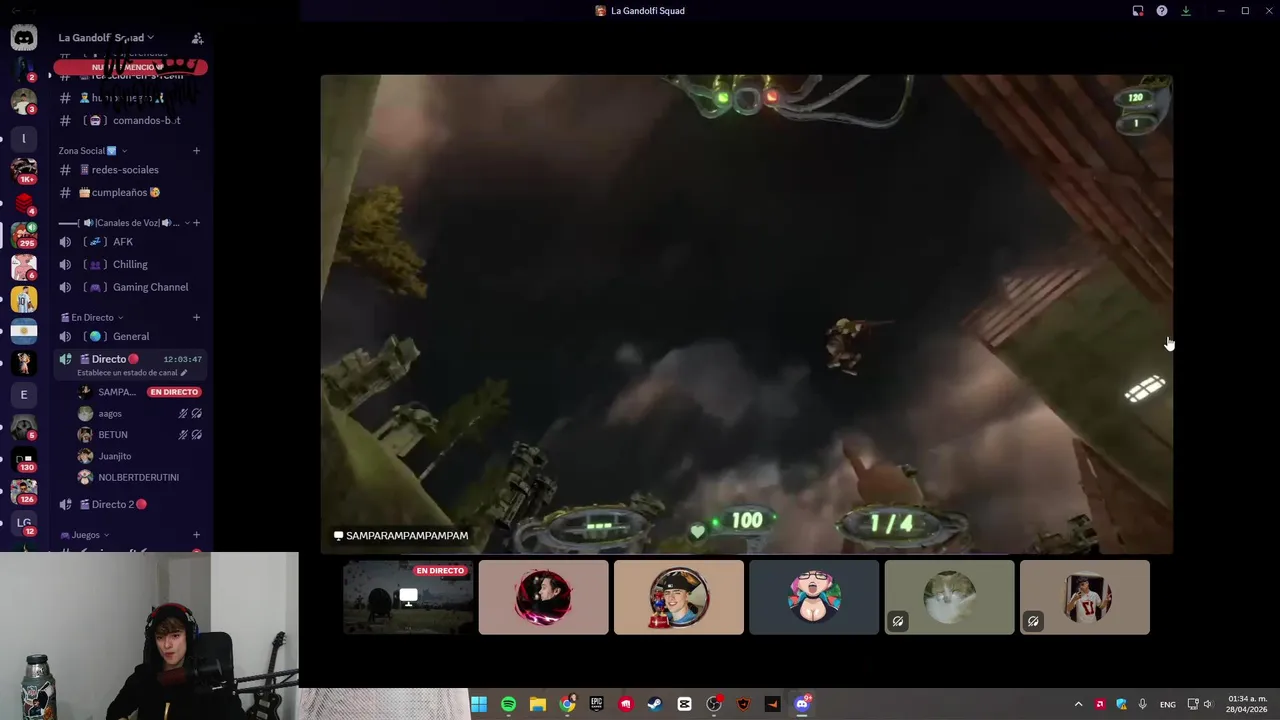This screenshot has width=1280, height=720.
Task: Select the Argentina flag server icon
Action: click(x=24, y=330)
